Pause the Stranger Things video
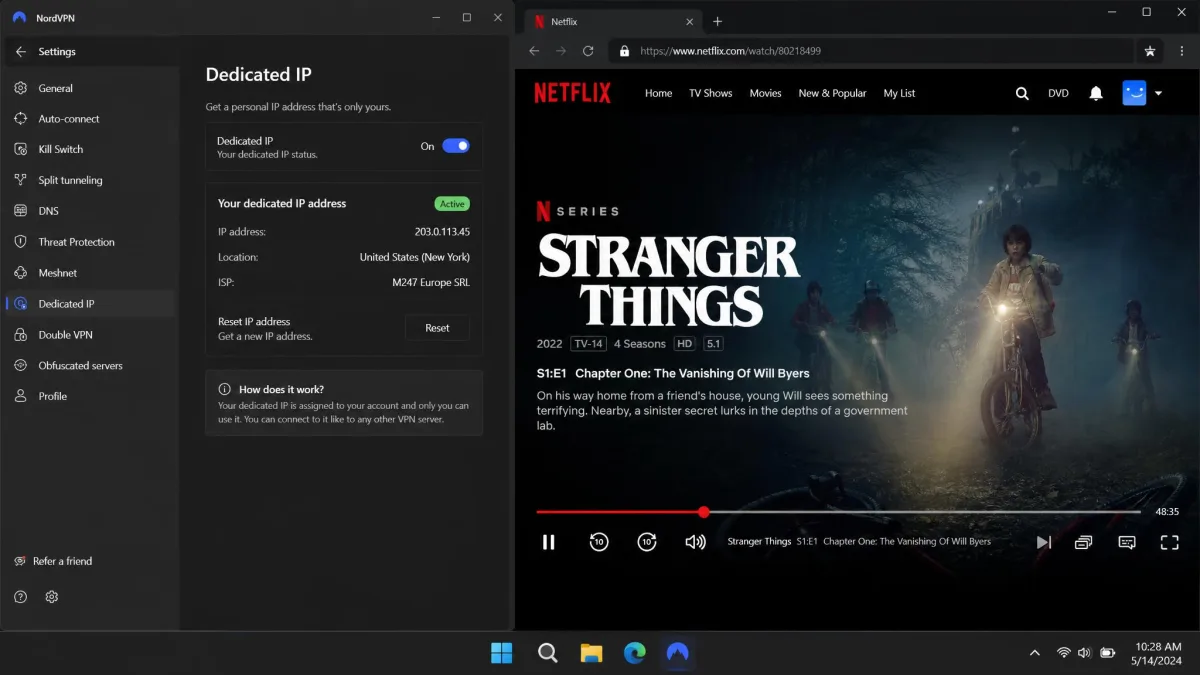Image resolution: width=1200 pixels, height=675 pixels. pos(548,542)
